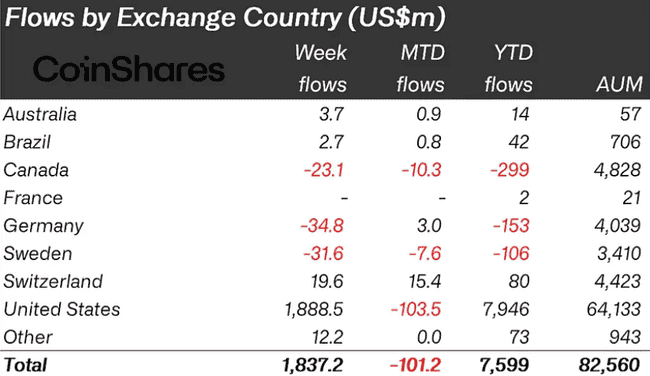Image resolution: width=650 pixels, height=376 pixels.
Task: Click Canada's -299 YTD flows value
Action: point(509,170)
